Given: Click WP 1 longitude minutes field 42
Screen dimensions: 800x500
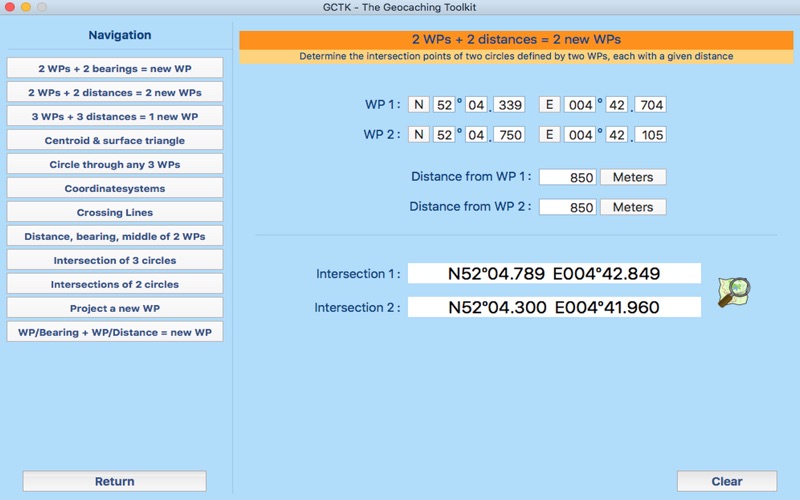Looking at the screenshot, I should point(617,105).
